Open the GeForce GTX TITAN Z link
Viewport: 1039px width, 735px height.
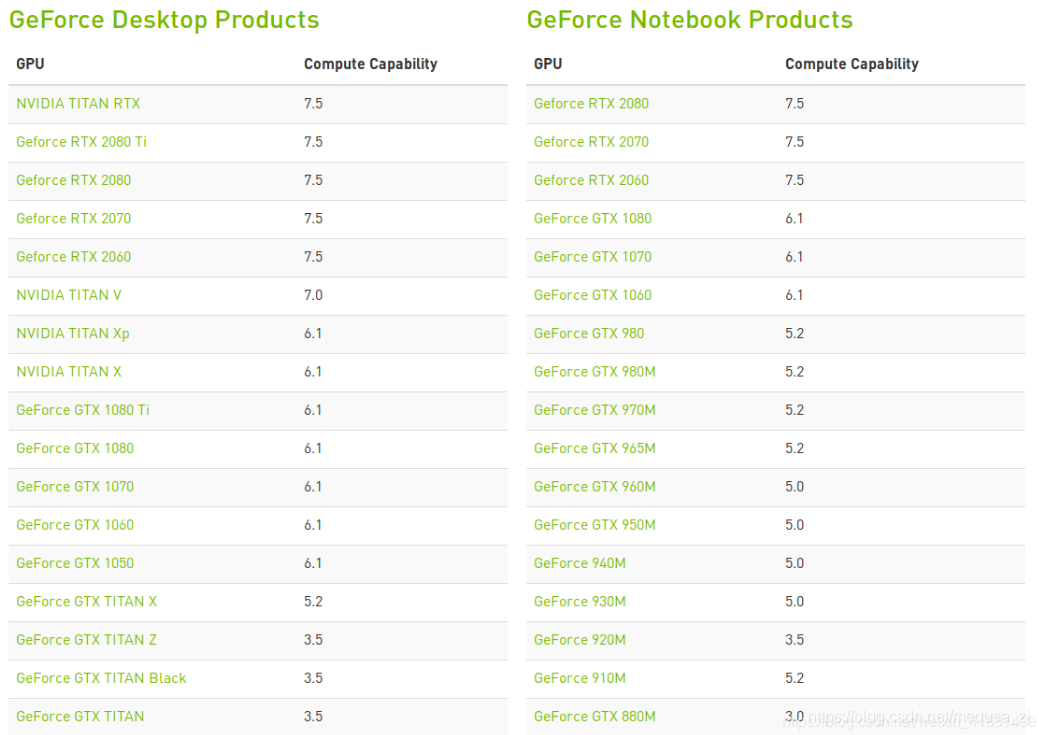[x=87, y=640]
